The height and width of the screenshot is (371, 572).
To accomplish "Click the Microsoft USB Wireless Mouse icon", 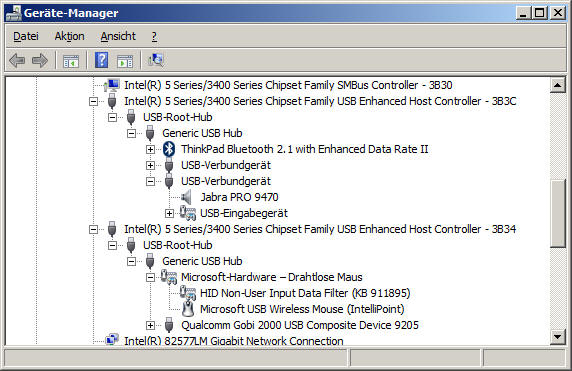I will coord(188,309).
